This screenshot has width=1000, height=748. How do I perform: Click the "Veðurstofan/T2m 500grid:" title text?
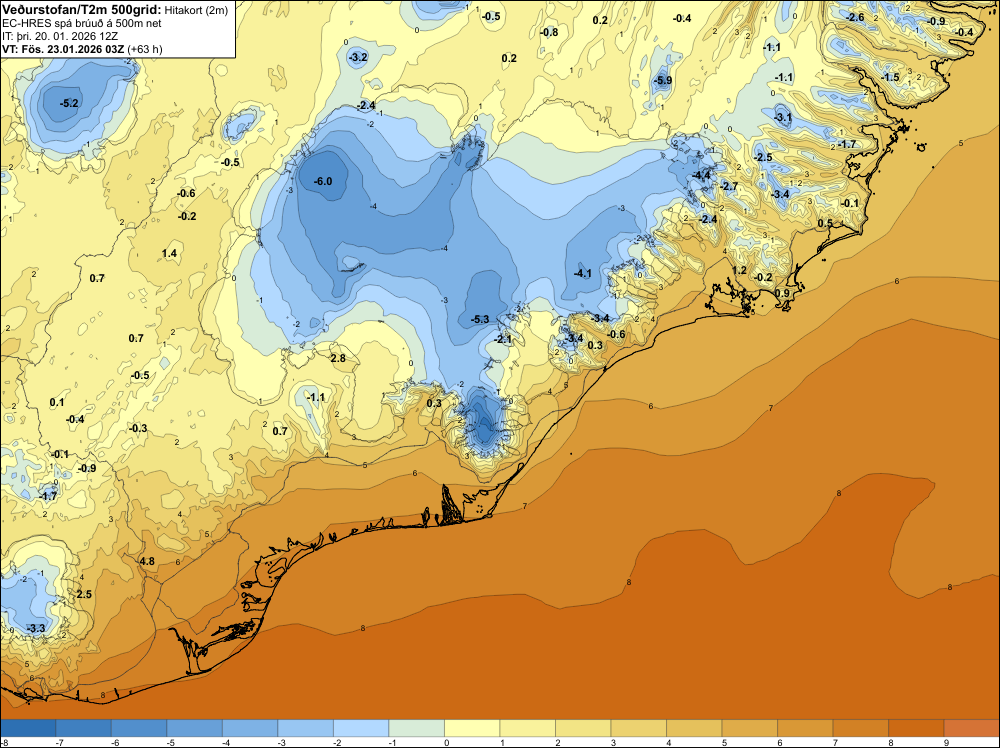pyautogui.click(x=82, y=9)
